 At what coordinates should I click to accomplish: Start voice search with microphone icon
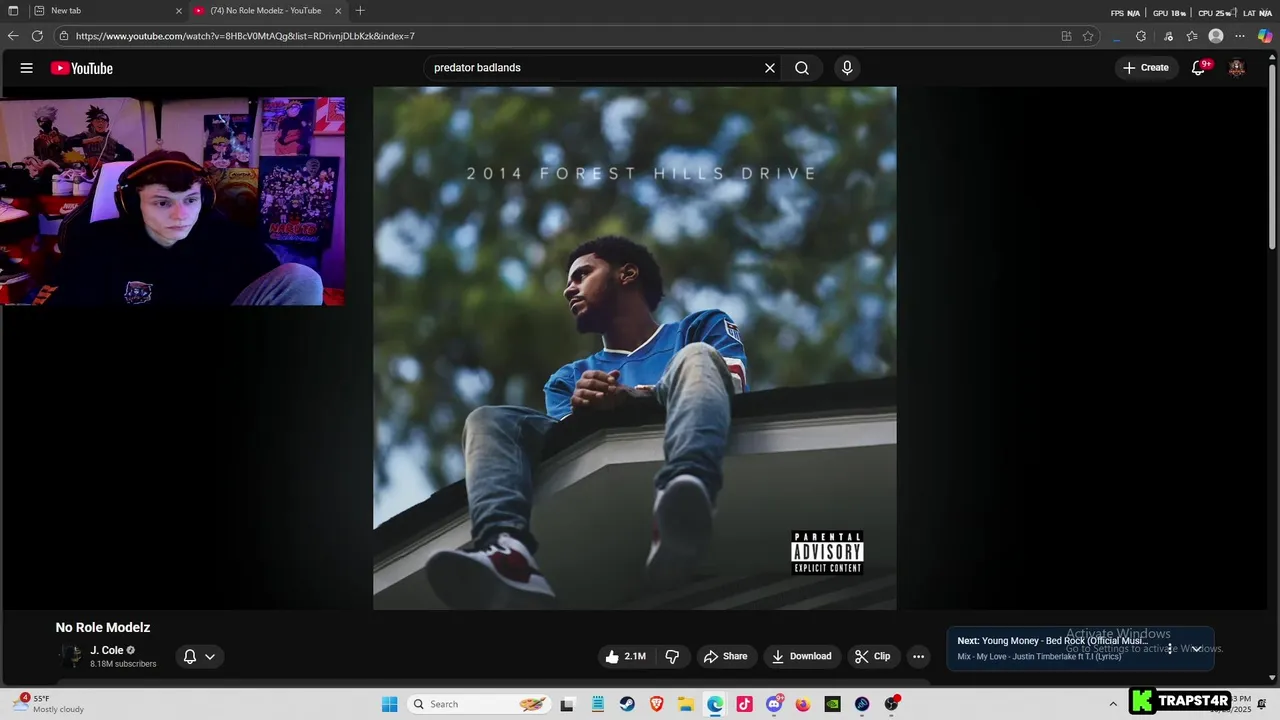tap(847, 68)
